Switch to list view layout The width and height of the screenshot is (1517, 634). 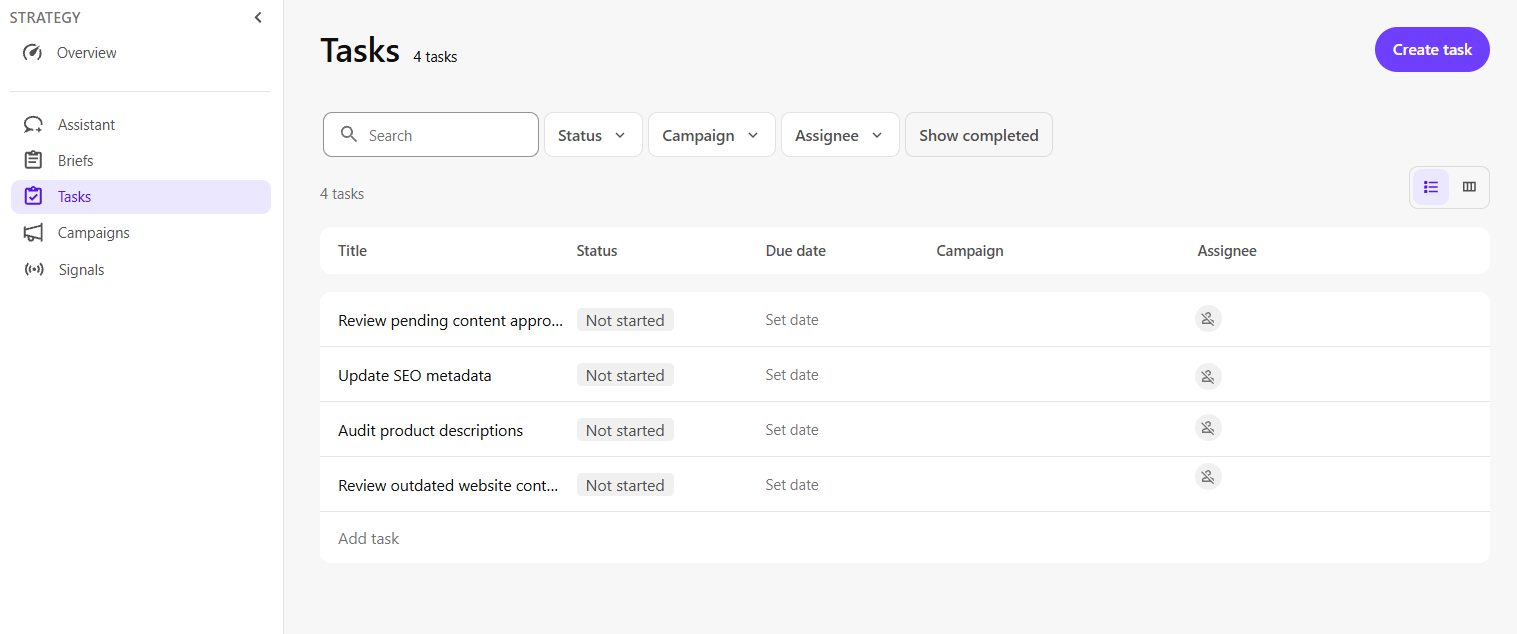click(1431, 187)
